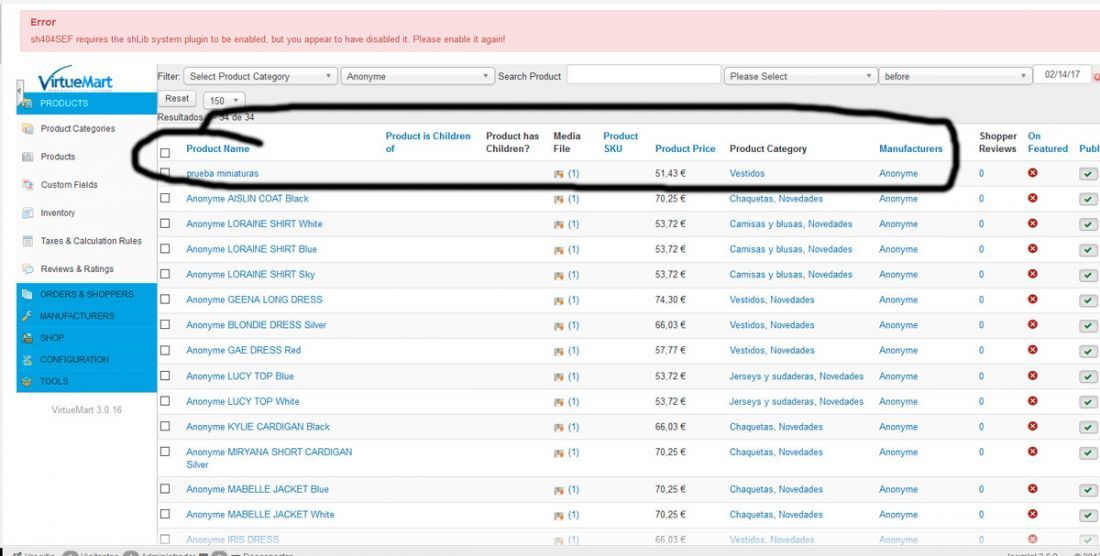Check the GEENA LONG DRESS row checkbox

(165, 299)
